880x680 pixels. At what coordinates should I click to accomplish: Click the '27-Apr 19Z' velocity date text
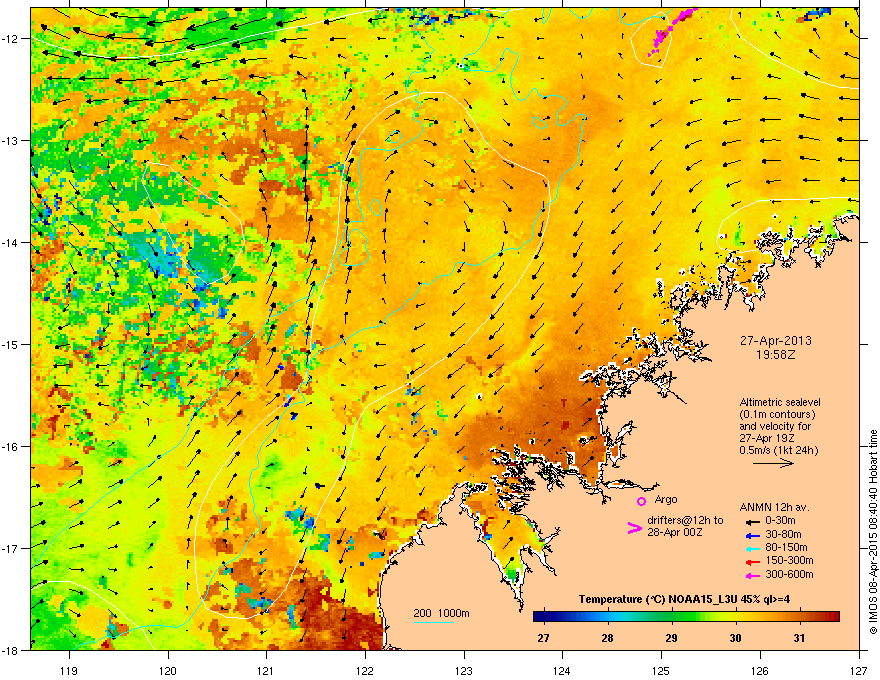point(767,438)
